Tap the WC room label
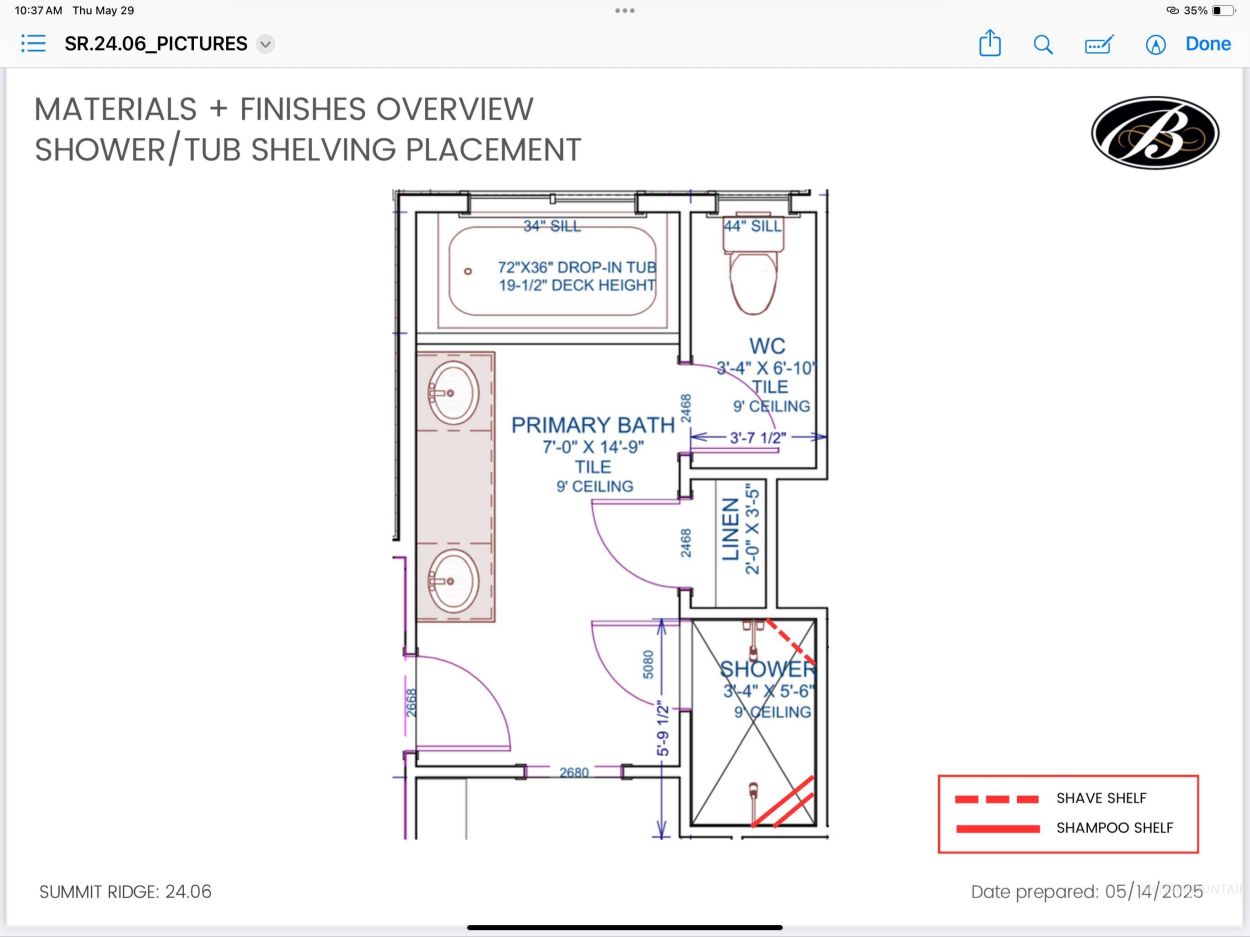The image size is (1250, 937). (767, 347)
